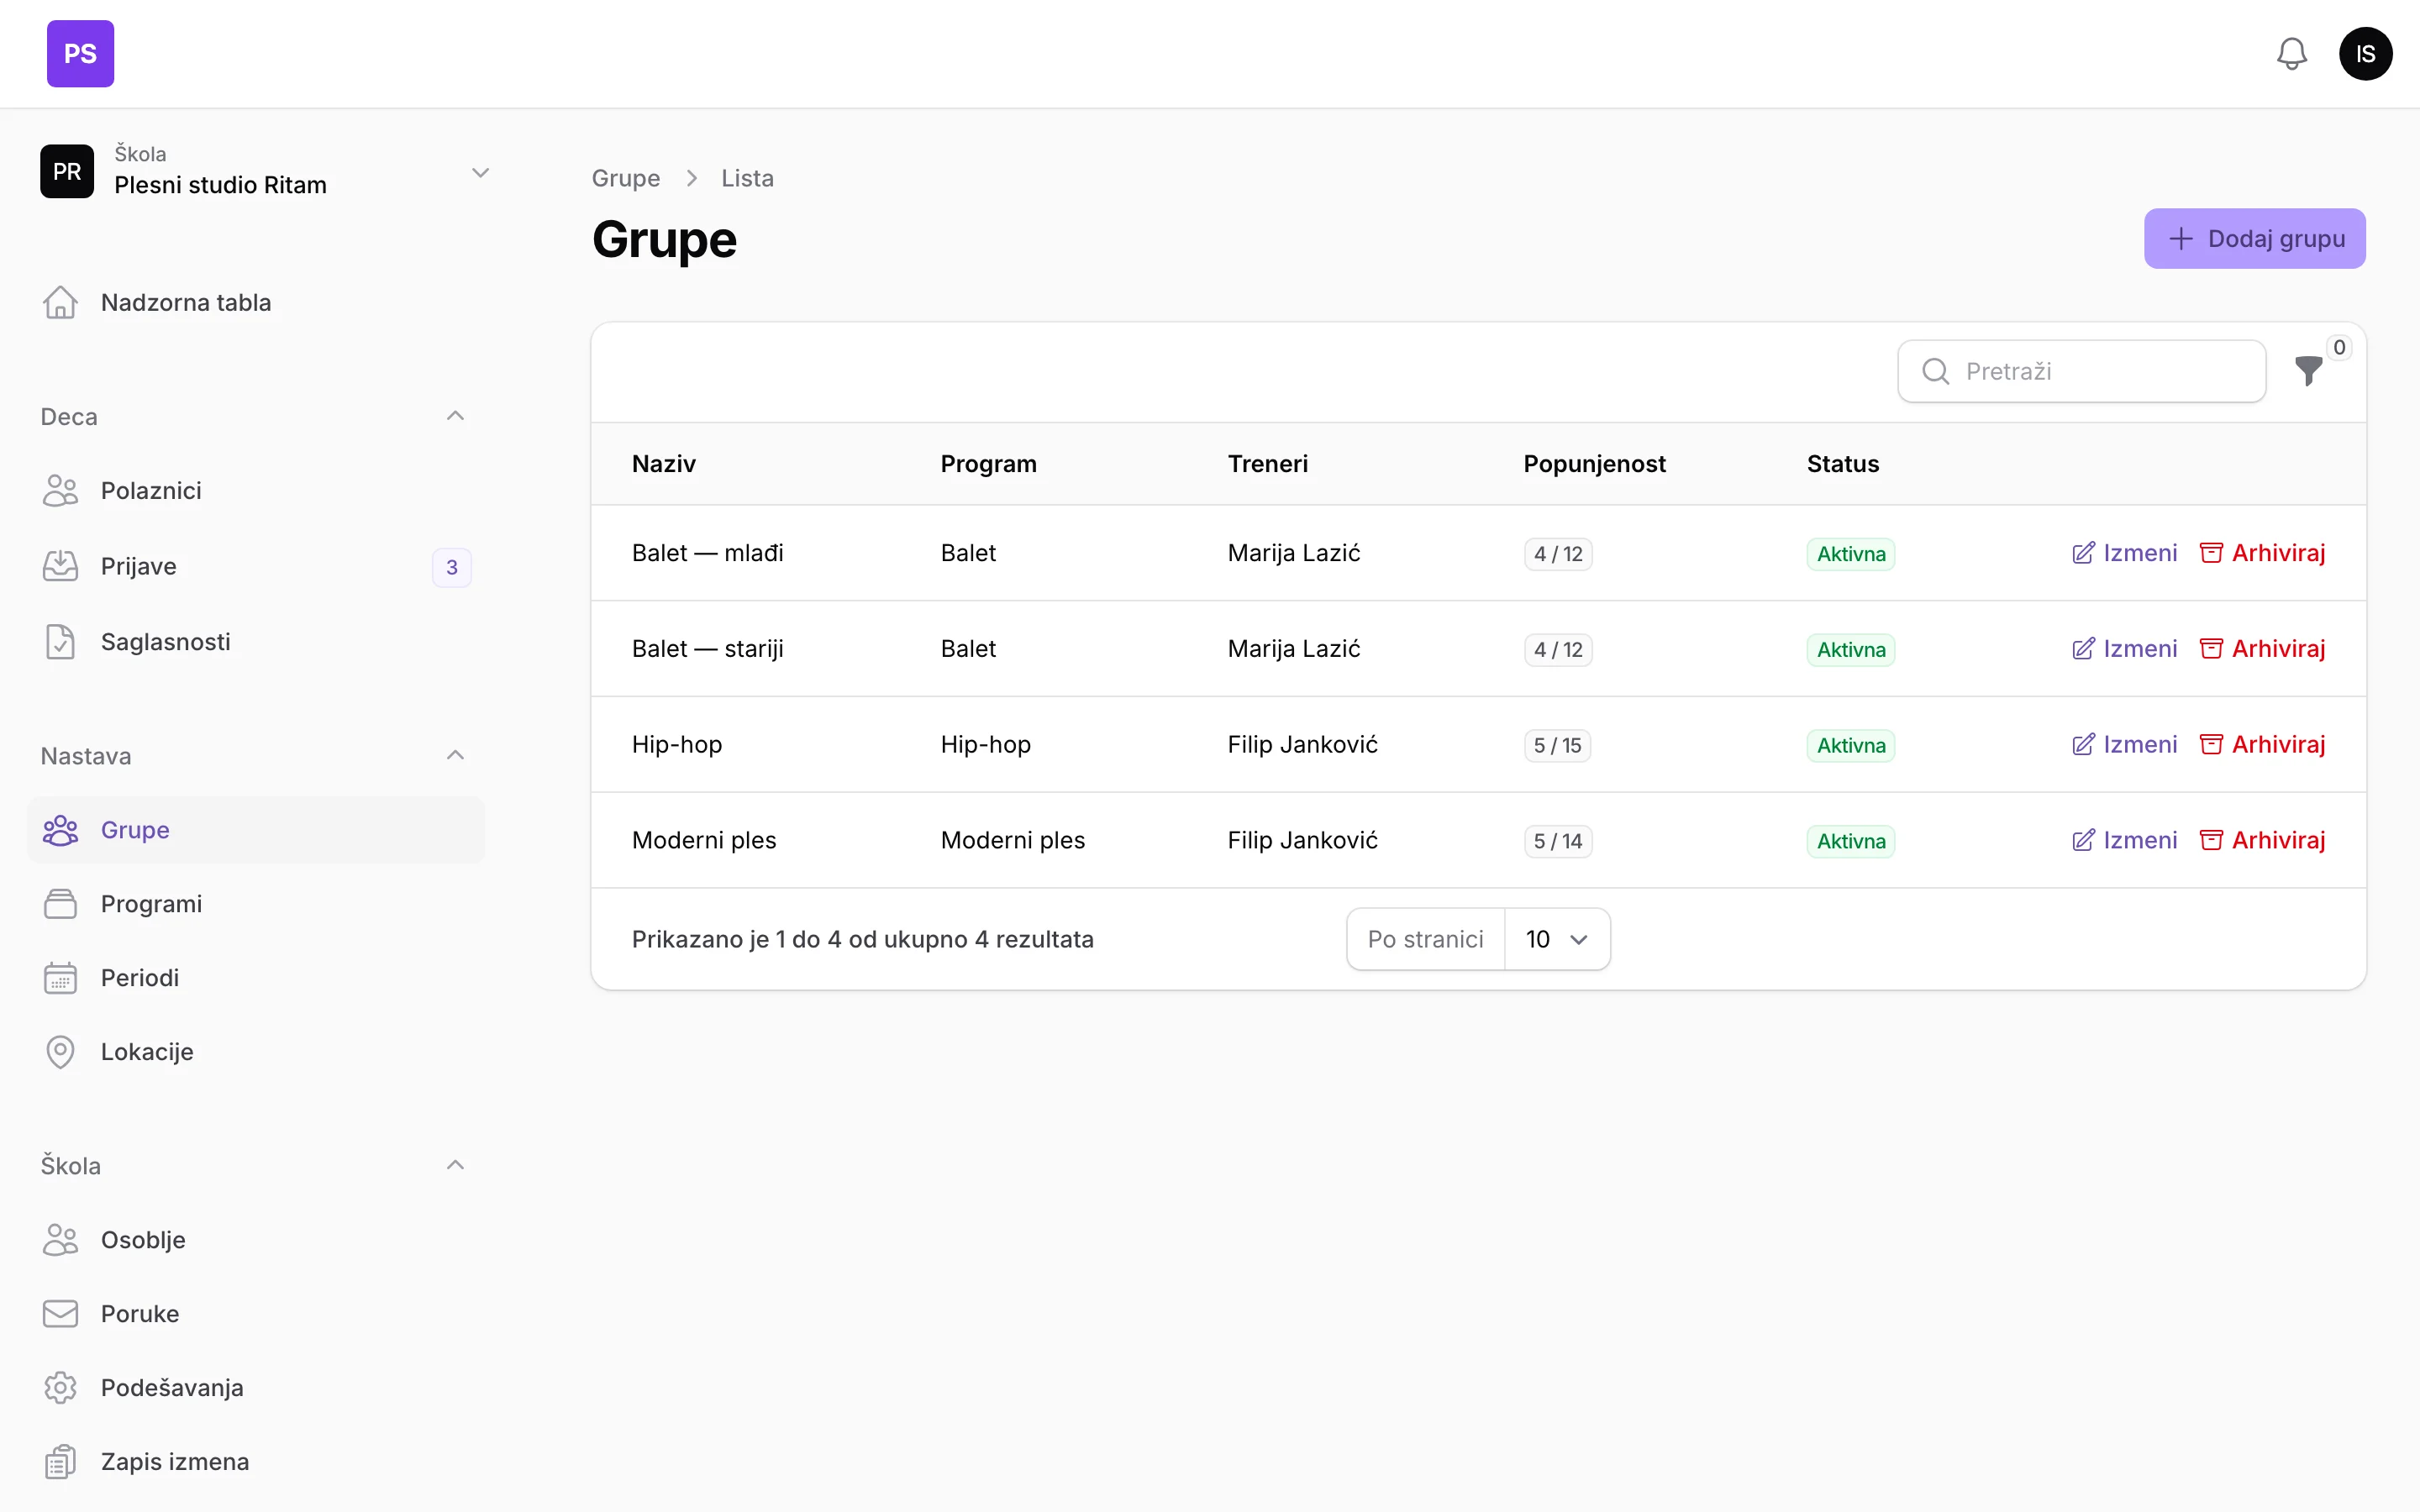Viewport: 2420px width, 1512px height.
Task: Open Prijave in the sidebar
Action: point(256,566)
